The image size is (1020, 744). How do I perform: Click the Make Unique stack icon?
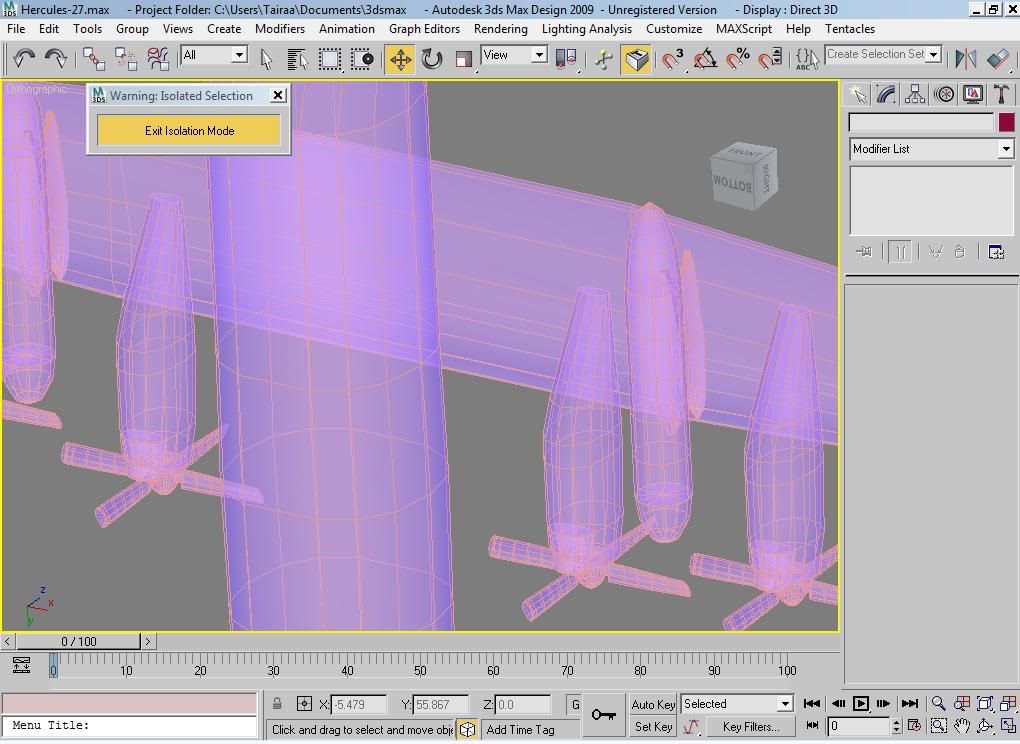[935, 252]
